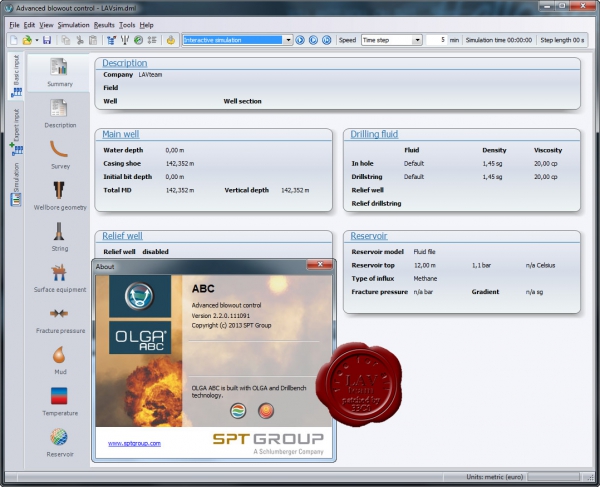Screen dimensions: 600x487
Task: Open the Drilling fluid heading link
Action: click(374, 134)
